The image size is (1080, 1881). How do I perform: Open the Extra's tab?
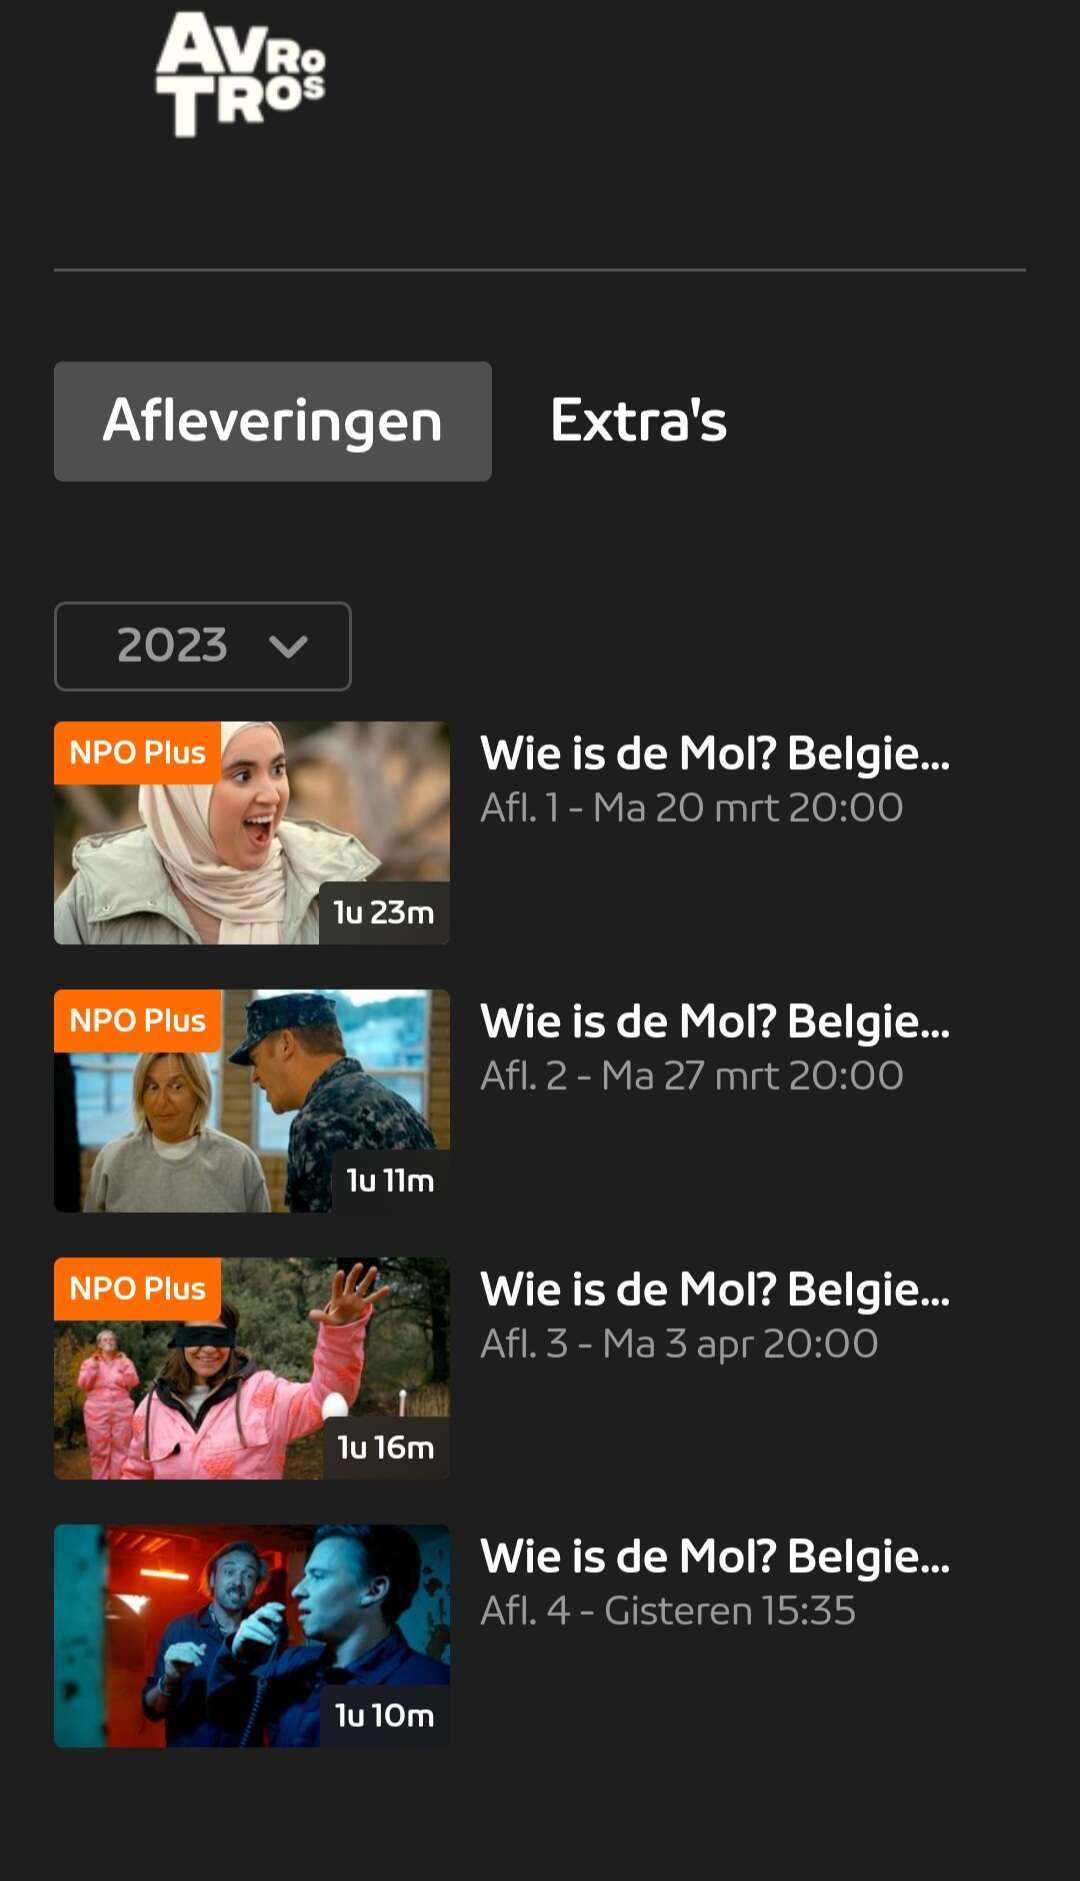click(638, 421)
